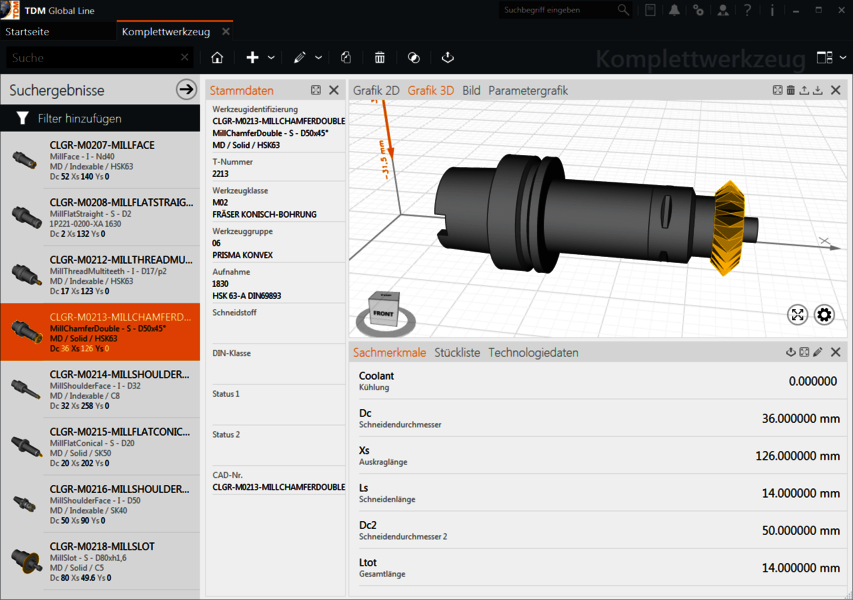The image size is (853, 600).
Task: Click the T-Nummer value 2213
Action: click(220, 174)
